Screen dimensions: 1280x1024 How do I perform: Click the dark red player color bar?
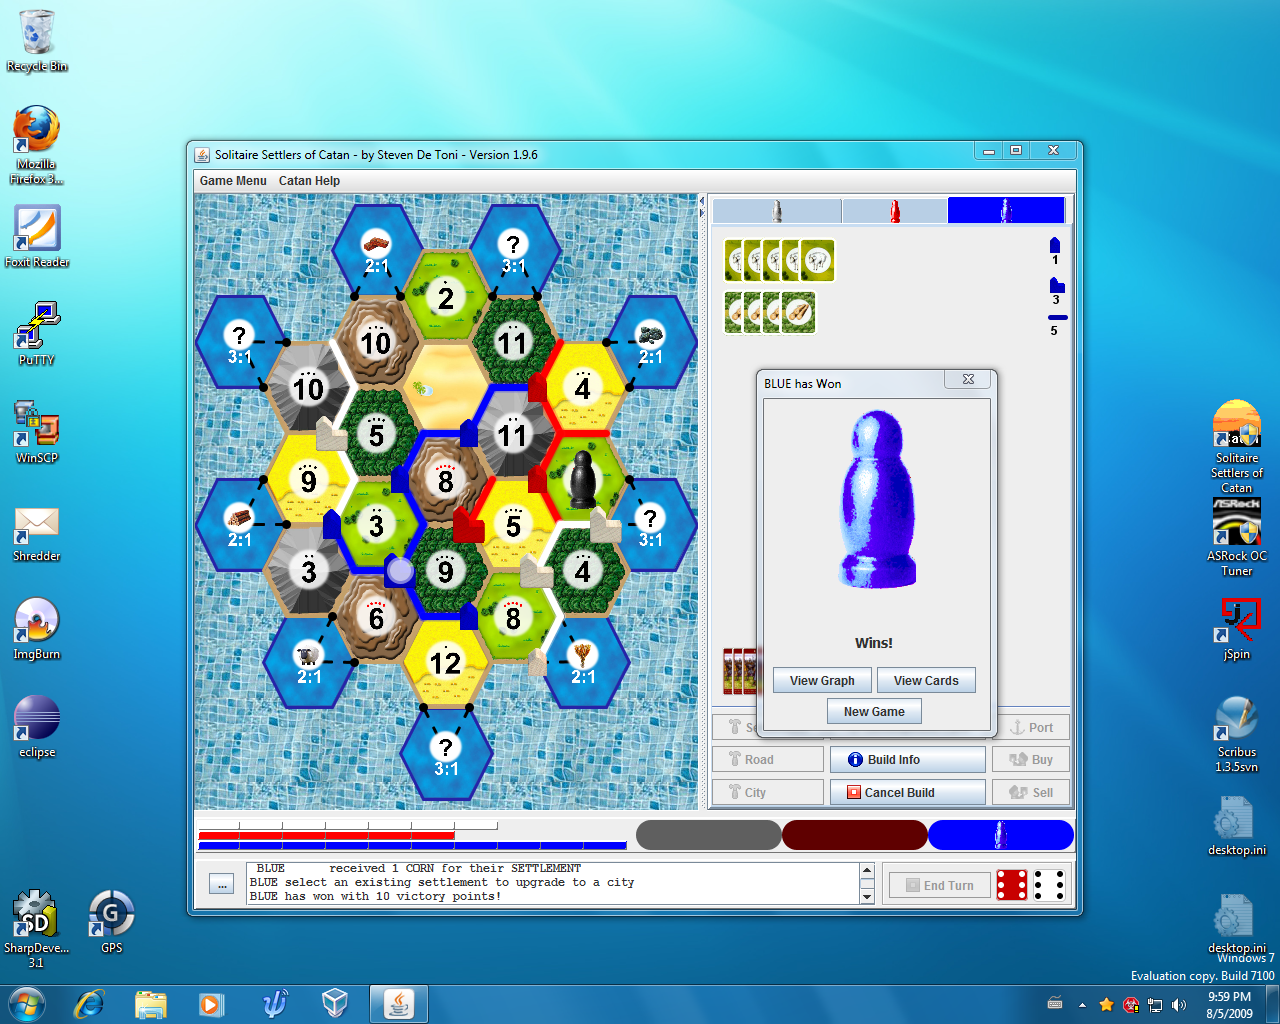point(855,835)
